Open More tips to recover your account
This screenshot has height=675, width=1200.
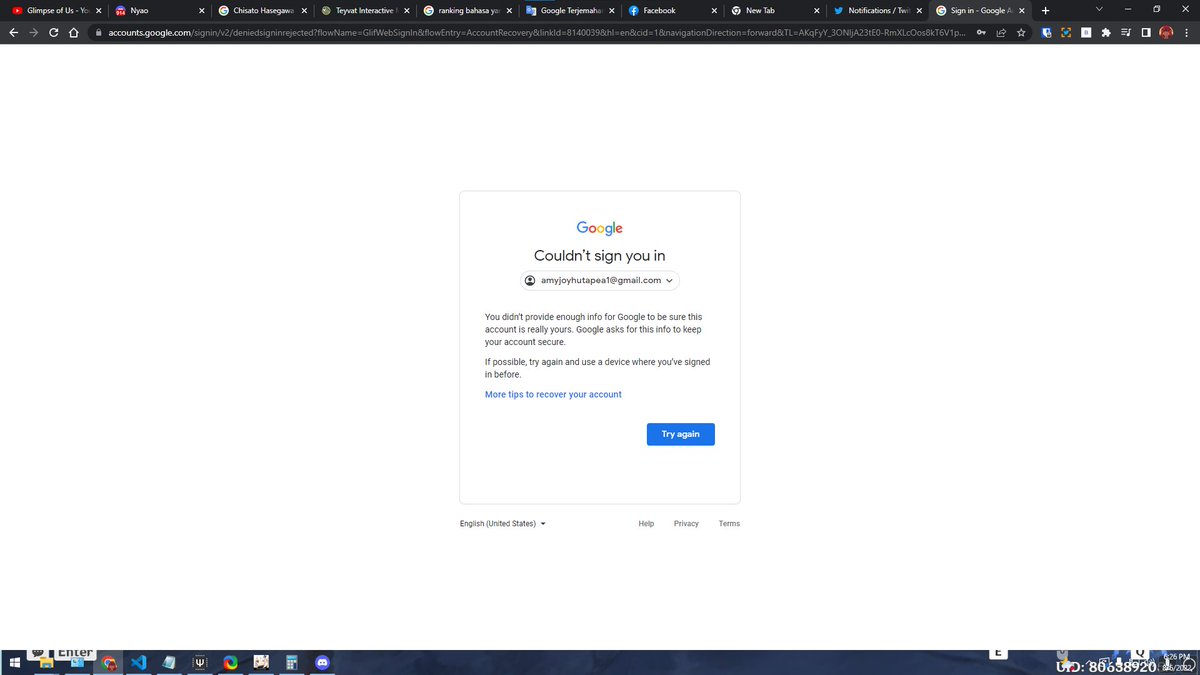point(553,395)
